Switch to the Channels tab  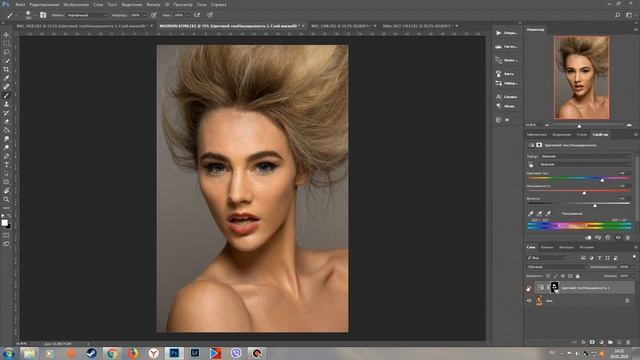547,247
